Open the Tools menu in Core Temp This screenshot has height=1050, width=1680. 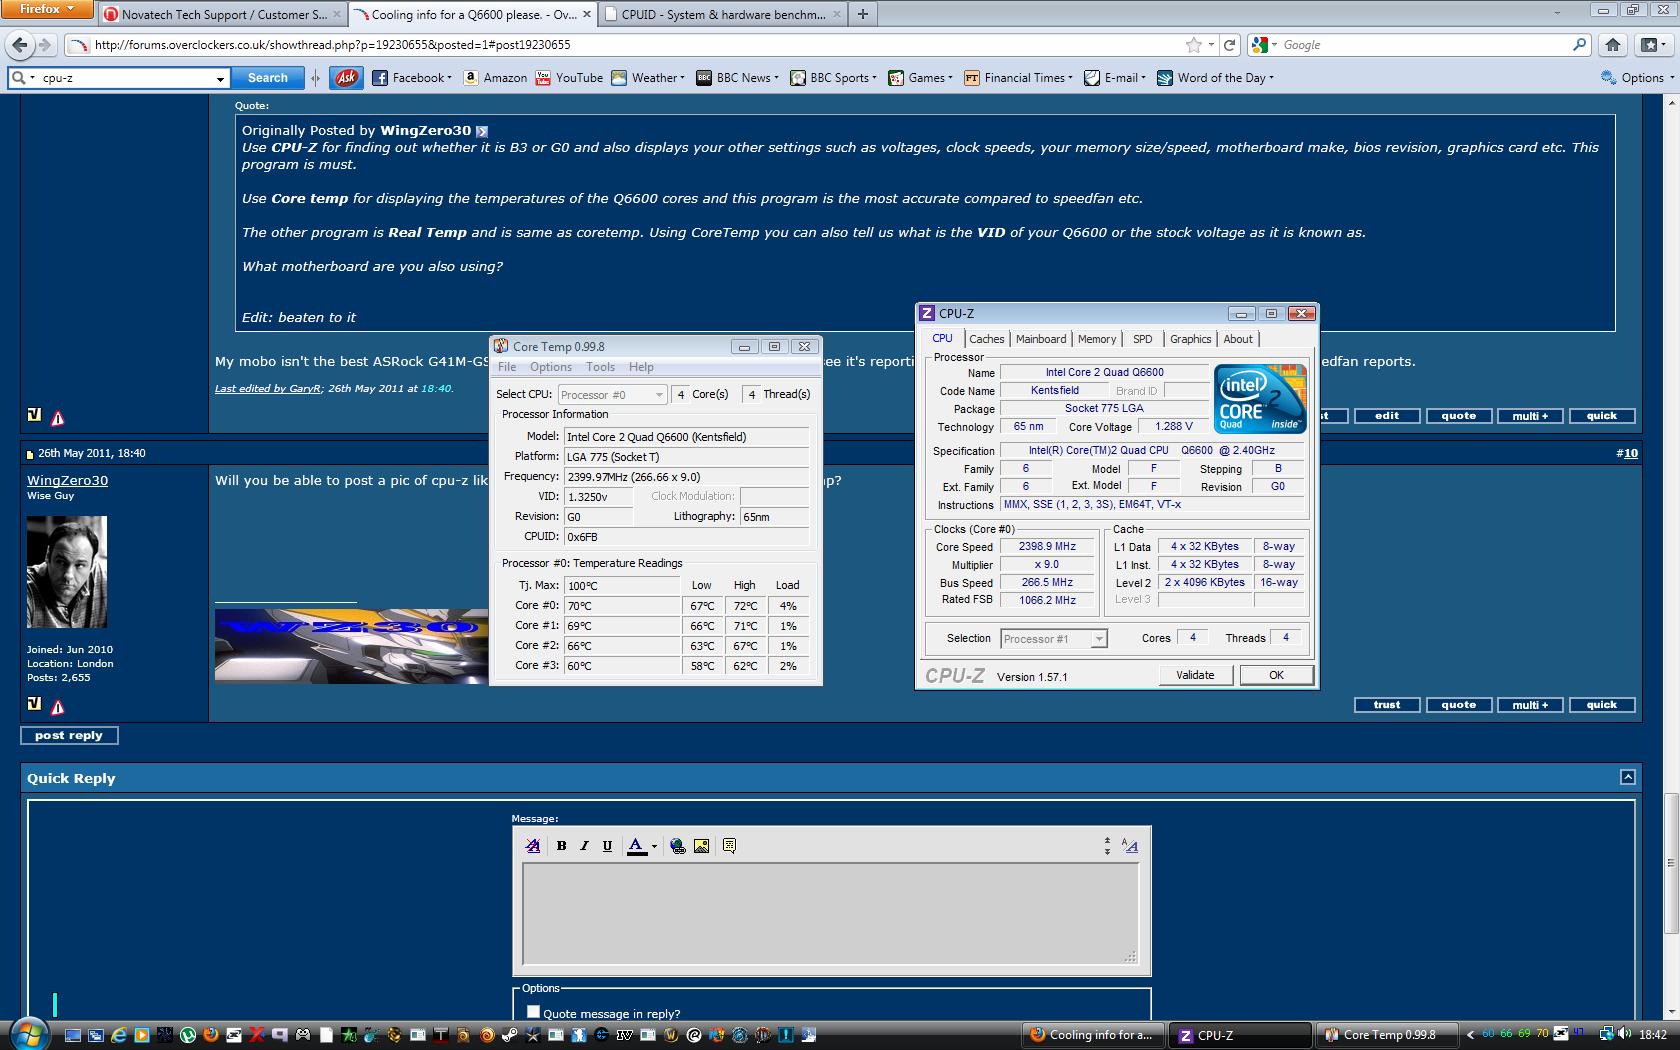[600, 367]
